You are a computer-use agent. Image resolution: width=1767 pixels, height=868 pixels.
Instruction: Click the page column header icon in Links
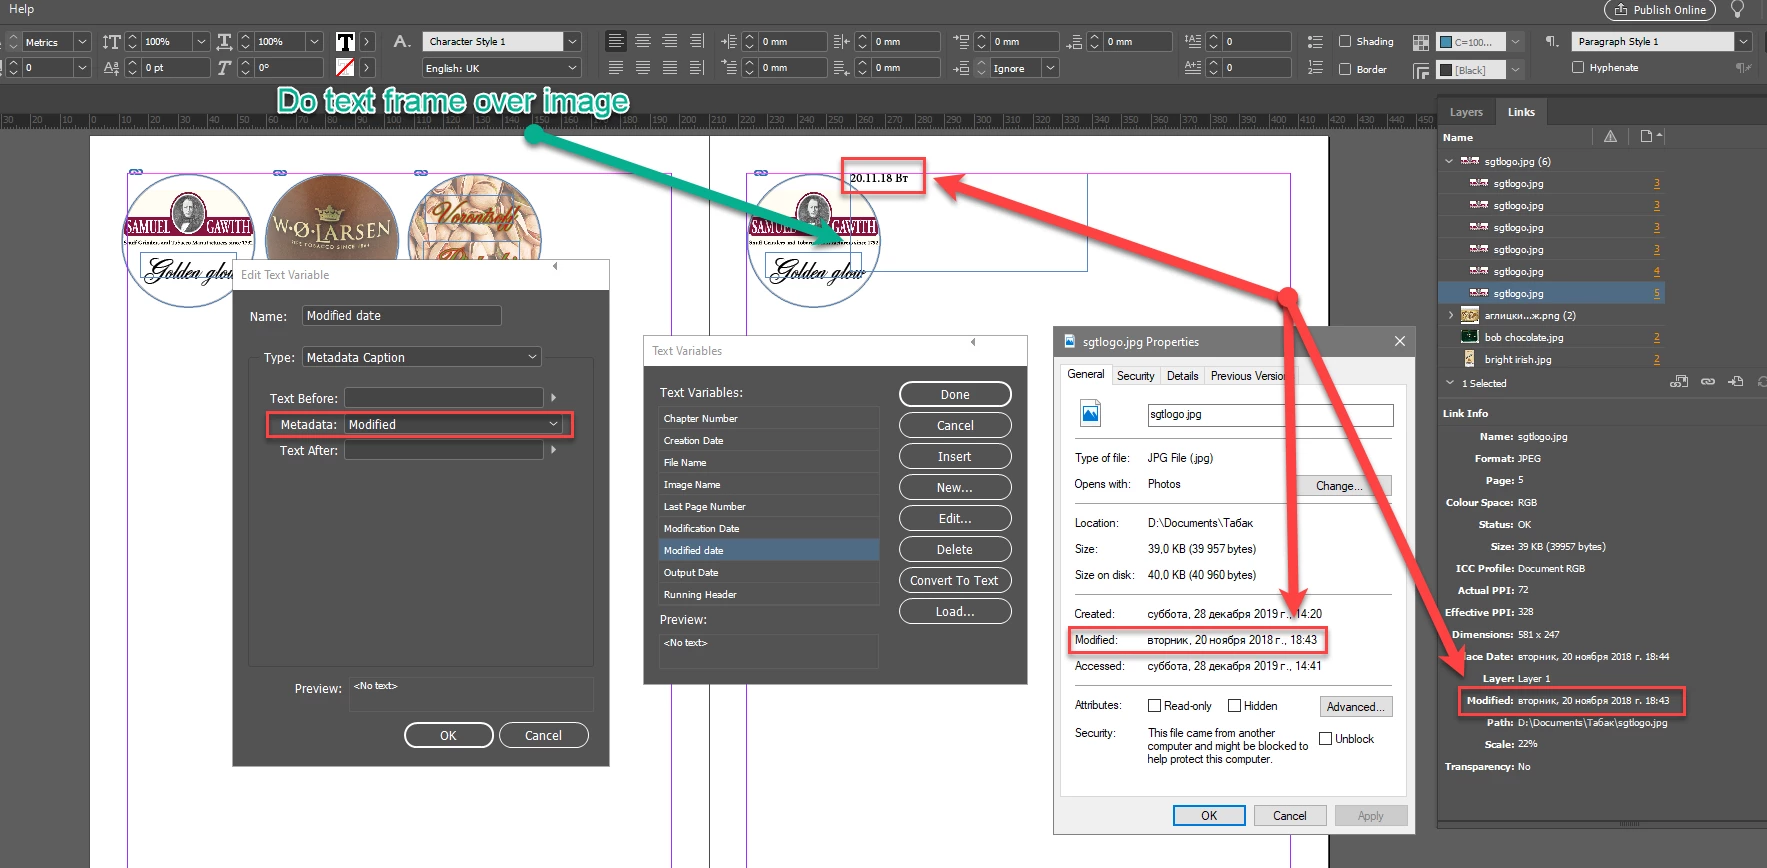tap(1647, 137)
